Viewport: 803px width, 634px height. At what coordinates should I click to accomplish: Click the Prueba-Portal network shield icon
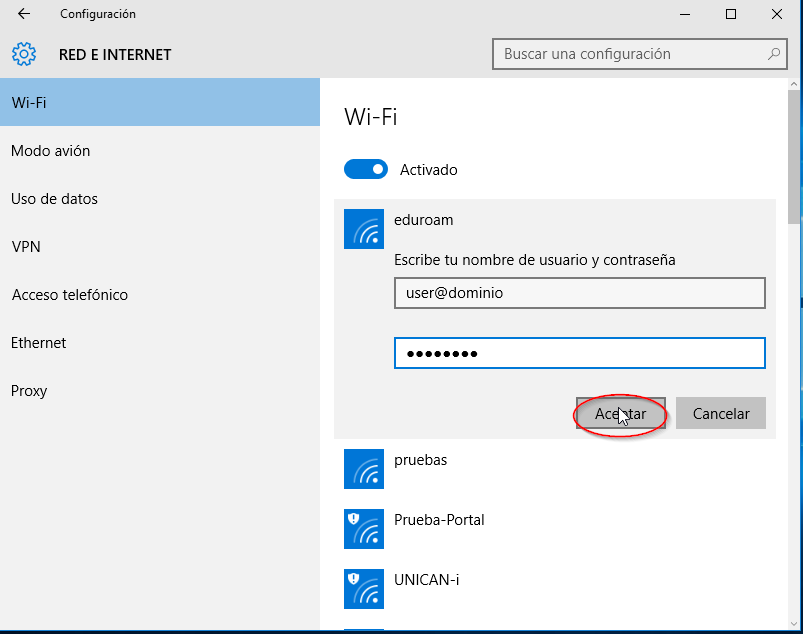pyautogui.click(x=364, y=529)
